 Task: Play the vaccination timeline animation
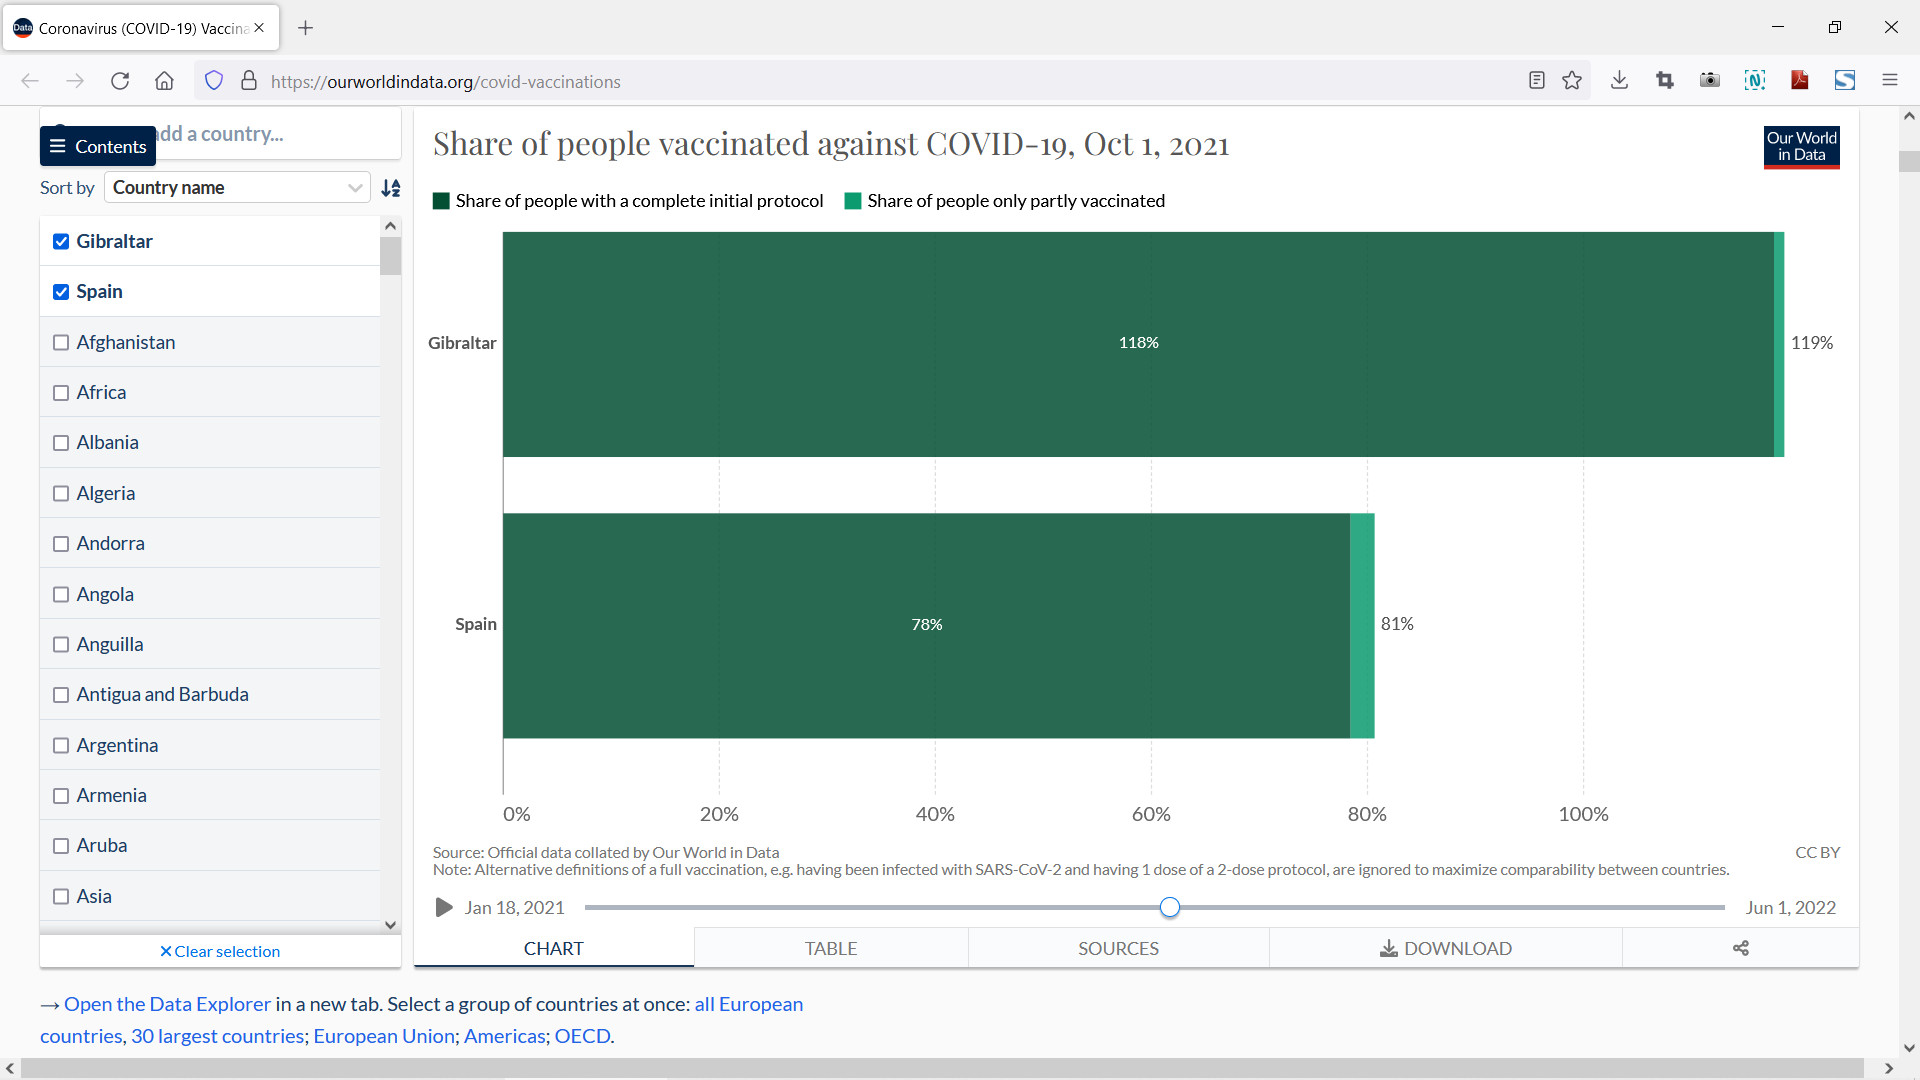444,907
